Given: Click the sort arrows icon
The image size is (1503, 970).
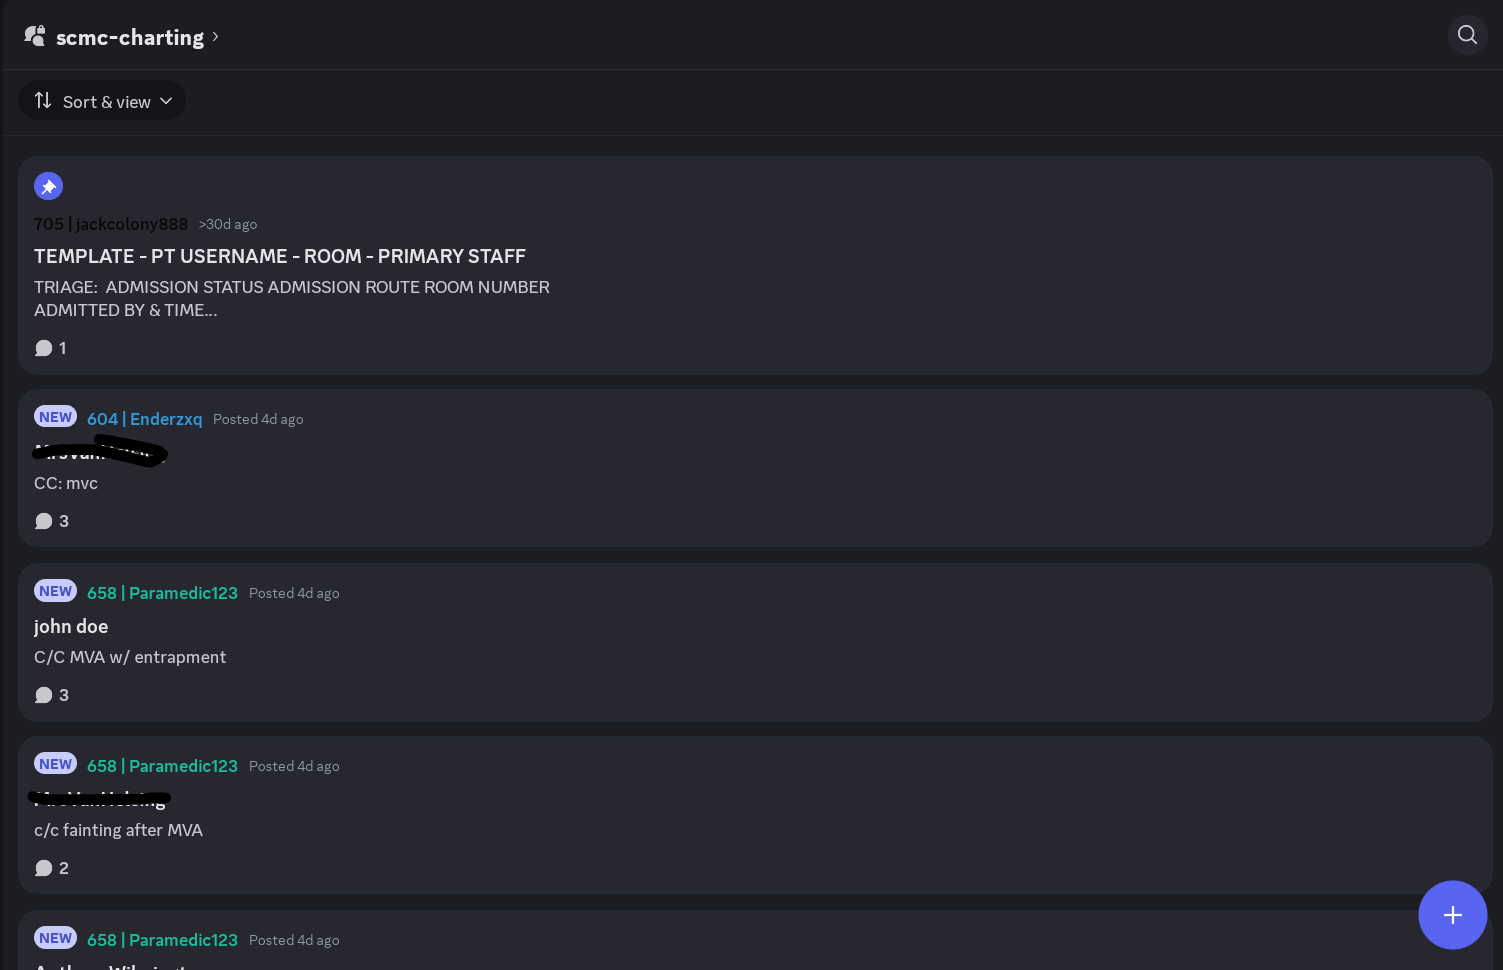Looking at the screenshot, I should coord(43,100).
